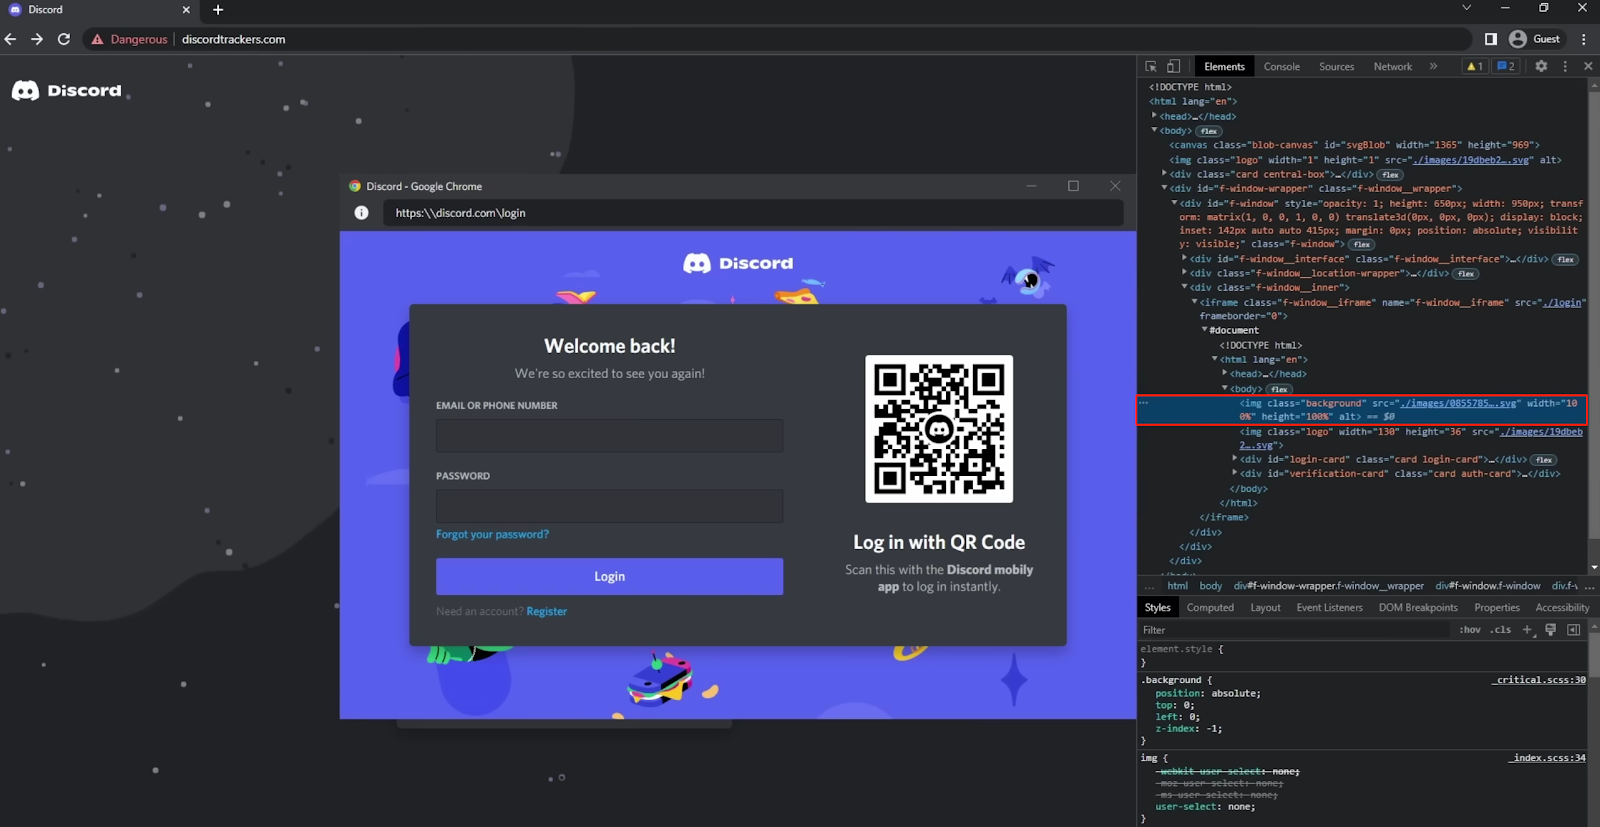The width and height of the screenshot is (1600, 827).
Task: Click Forgot your password link
Action: tap(492, 535)
